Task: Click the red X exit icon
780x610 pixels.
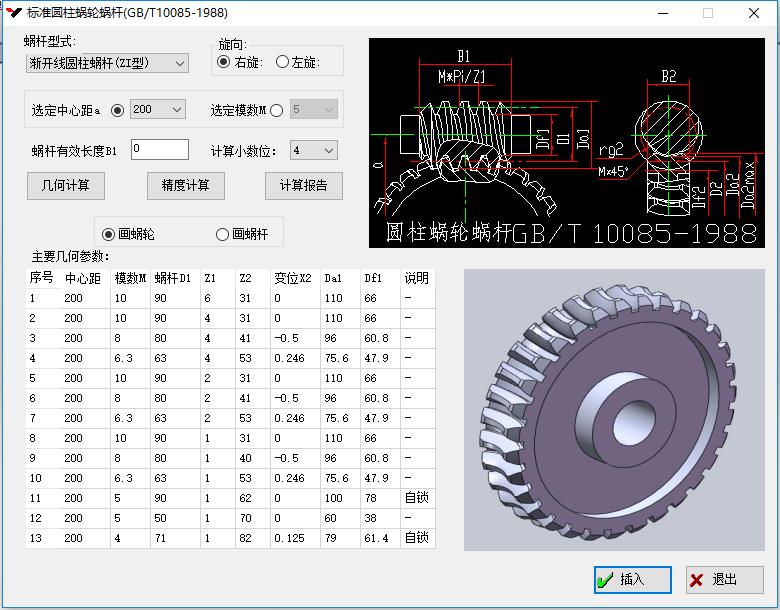Action: 697,580
